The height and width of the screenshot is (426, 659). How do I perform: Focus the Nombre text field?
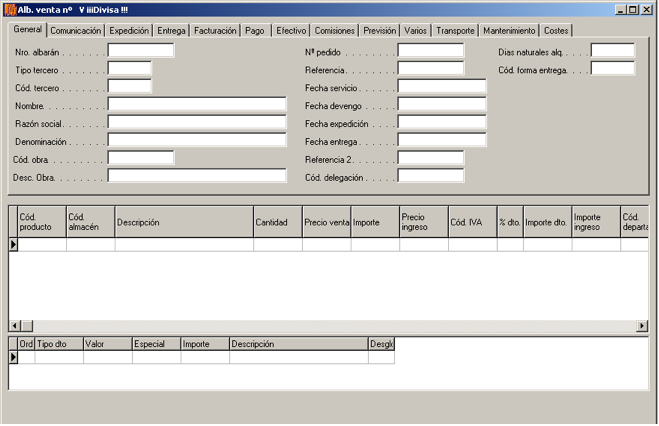click(197, 105)
